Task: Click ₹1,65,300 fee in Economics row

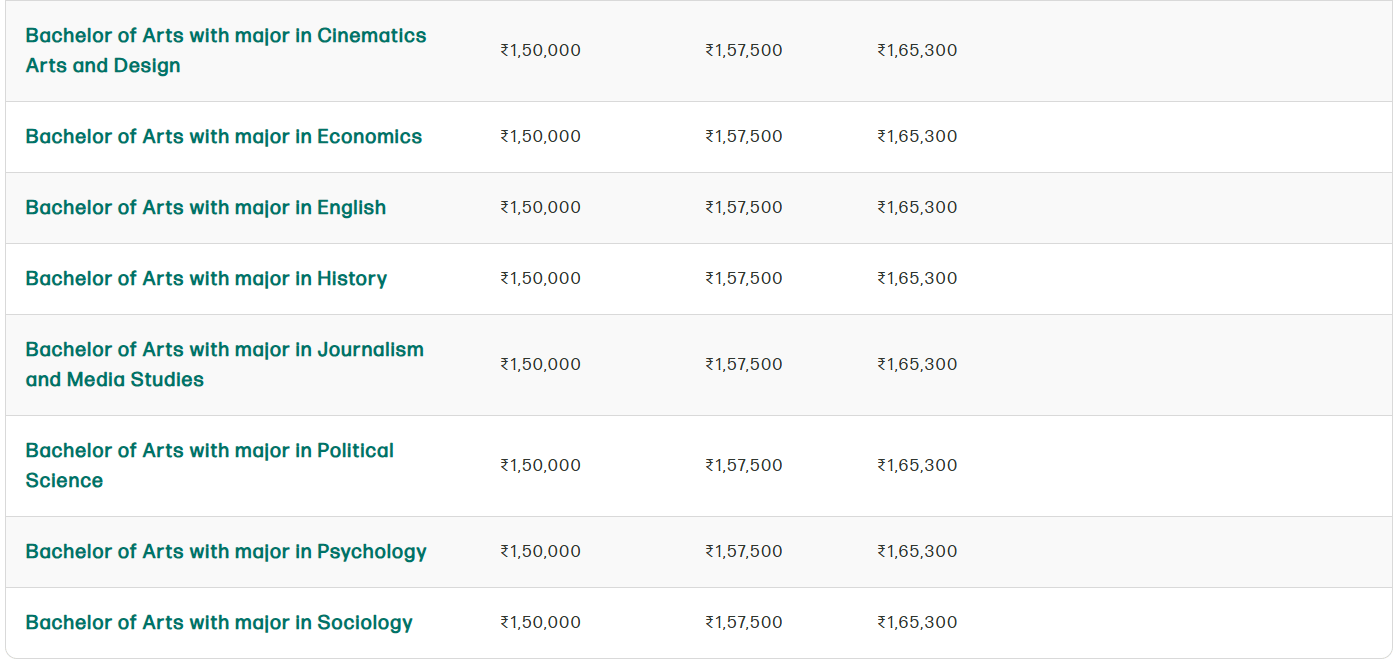Action: (x=917, y=136)
